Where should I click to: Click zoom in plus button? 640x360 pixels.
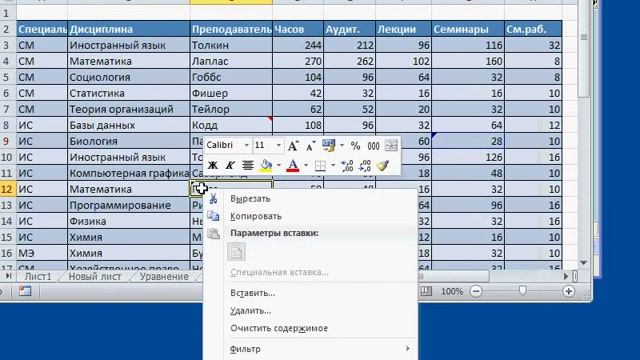[569, 291]
